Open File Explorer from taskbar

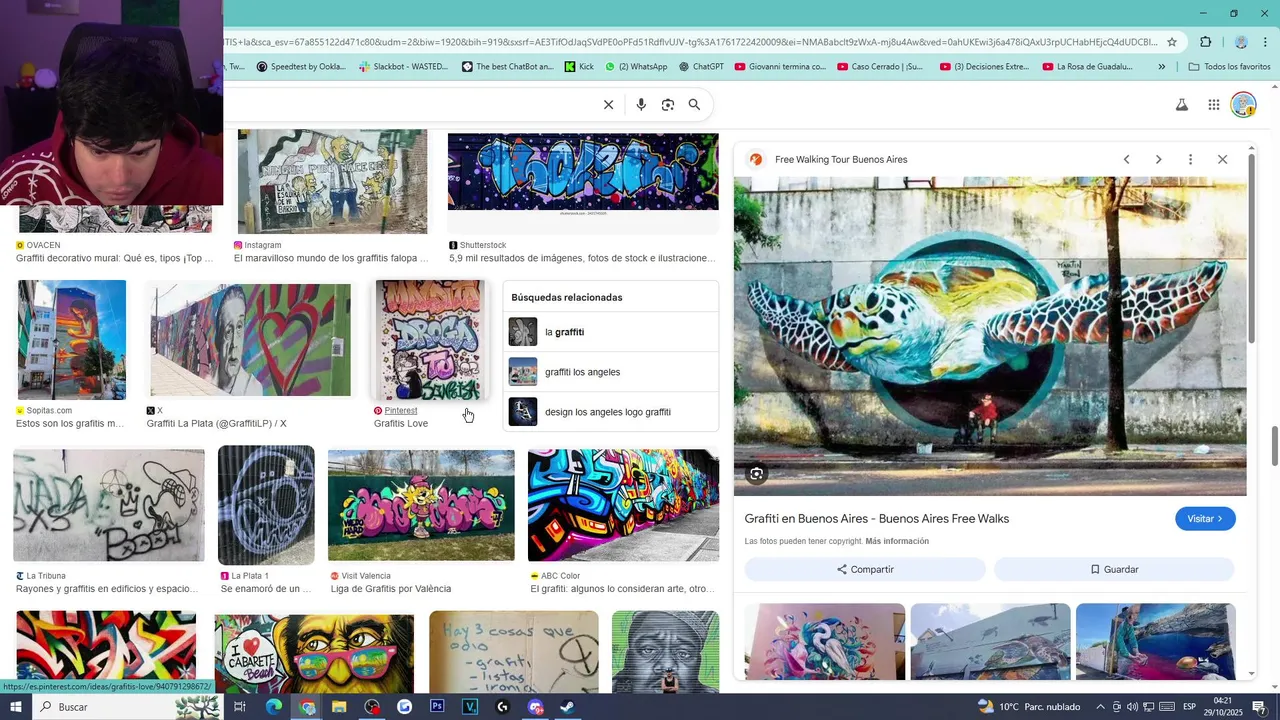(339, 707)
